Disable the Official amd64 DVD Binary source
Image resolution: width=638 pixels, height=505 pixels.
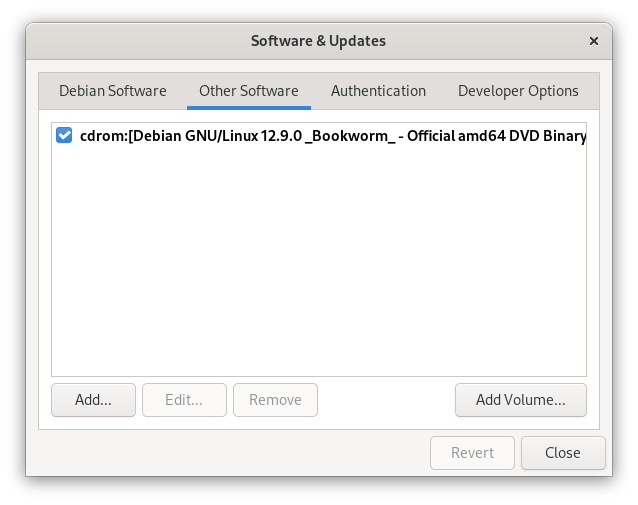tap(64, 136)
